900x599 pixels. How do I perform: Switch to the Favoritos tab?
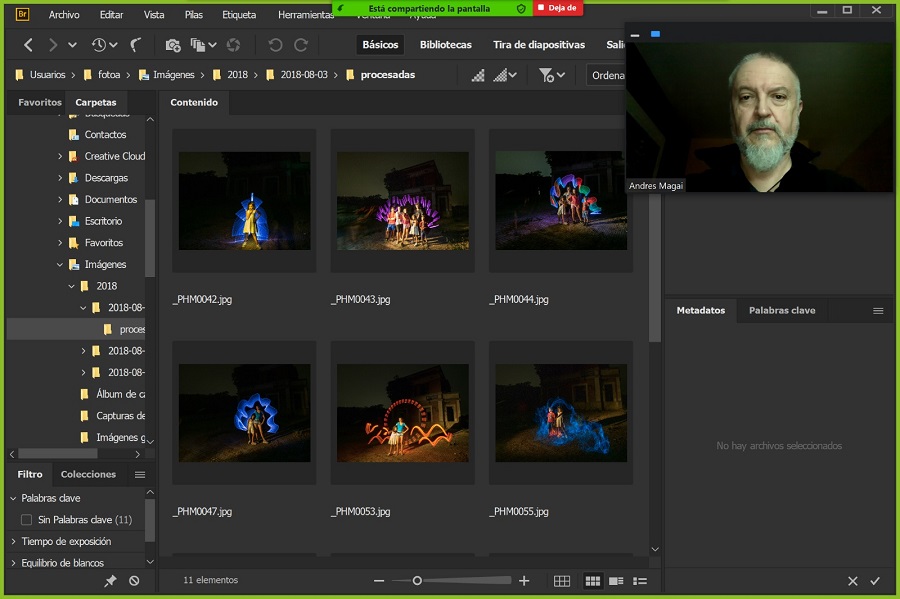[40, 102]
